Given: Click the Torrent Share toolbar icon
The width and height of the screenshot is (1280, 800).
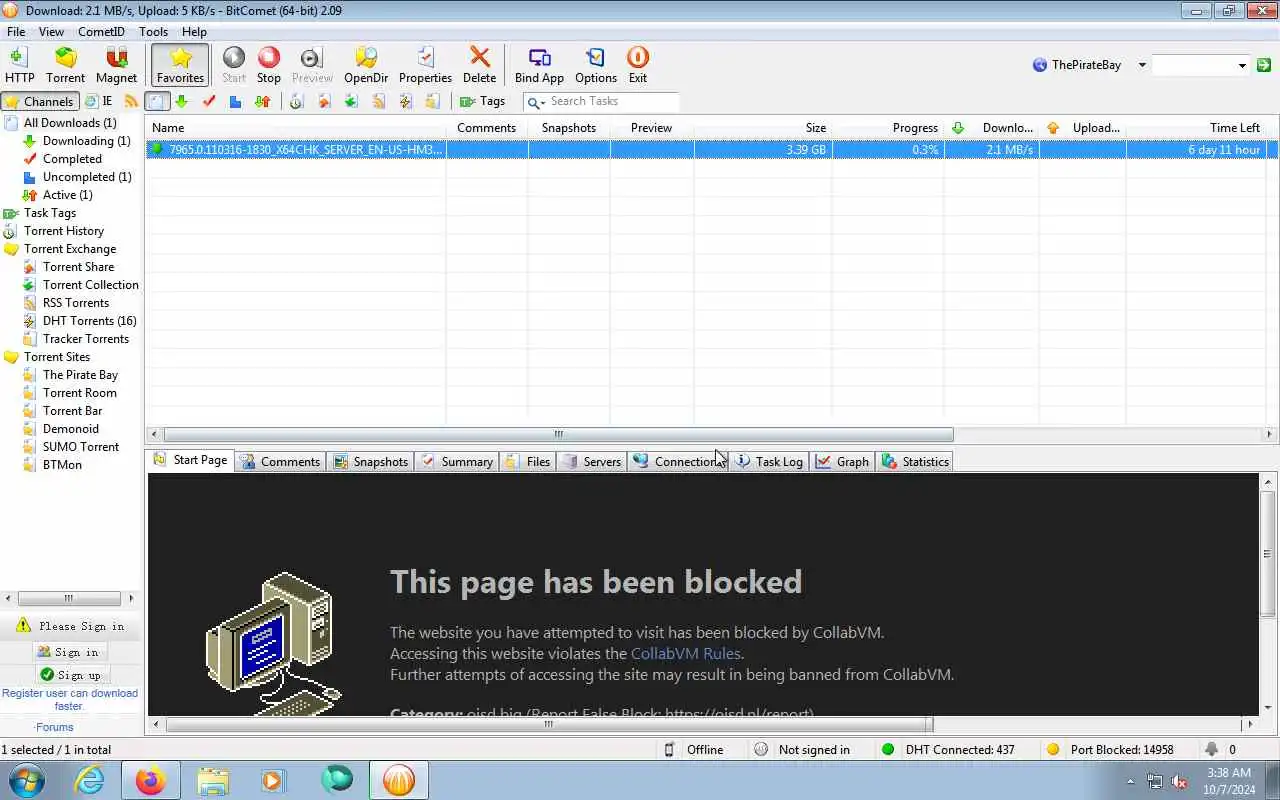Looking at the screenshot, I should pos(324,101).
